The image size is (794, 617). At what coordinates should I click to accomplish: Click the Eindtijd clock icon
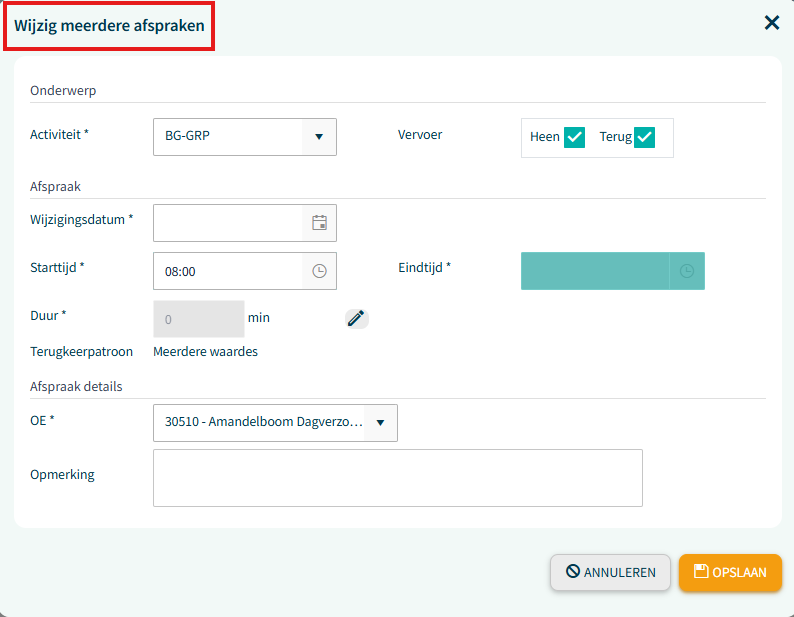[x=687, y=271]
